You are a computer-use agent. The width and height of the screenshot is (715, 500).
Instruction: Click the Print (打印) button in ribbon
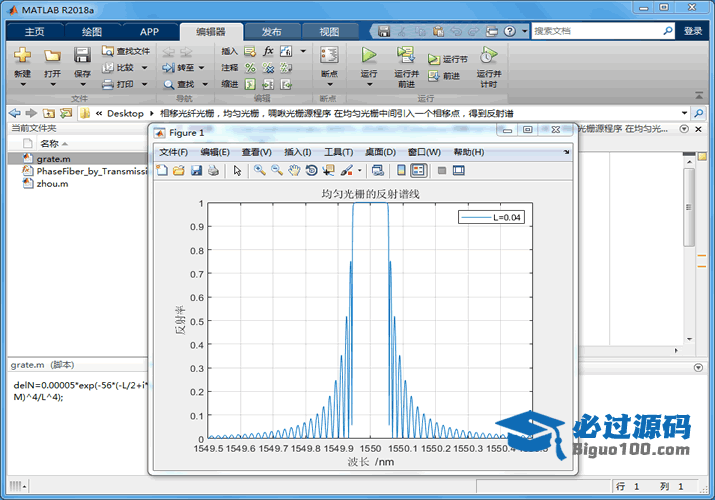click(x=119, y=84)
